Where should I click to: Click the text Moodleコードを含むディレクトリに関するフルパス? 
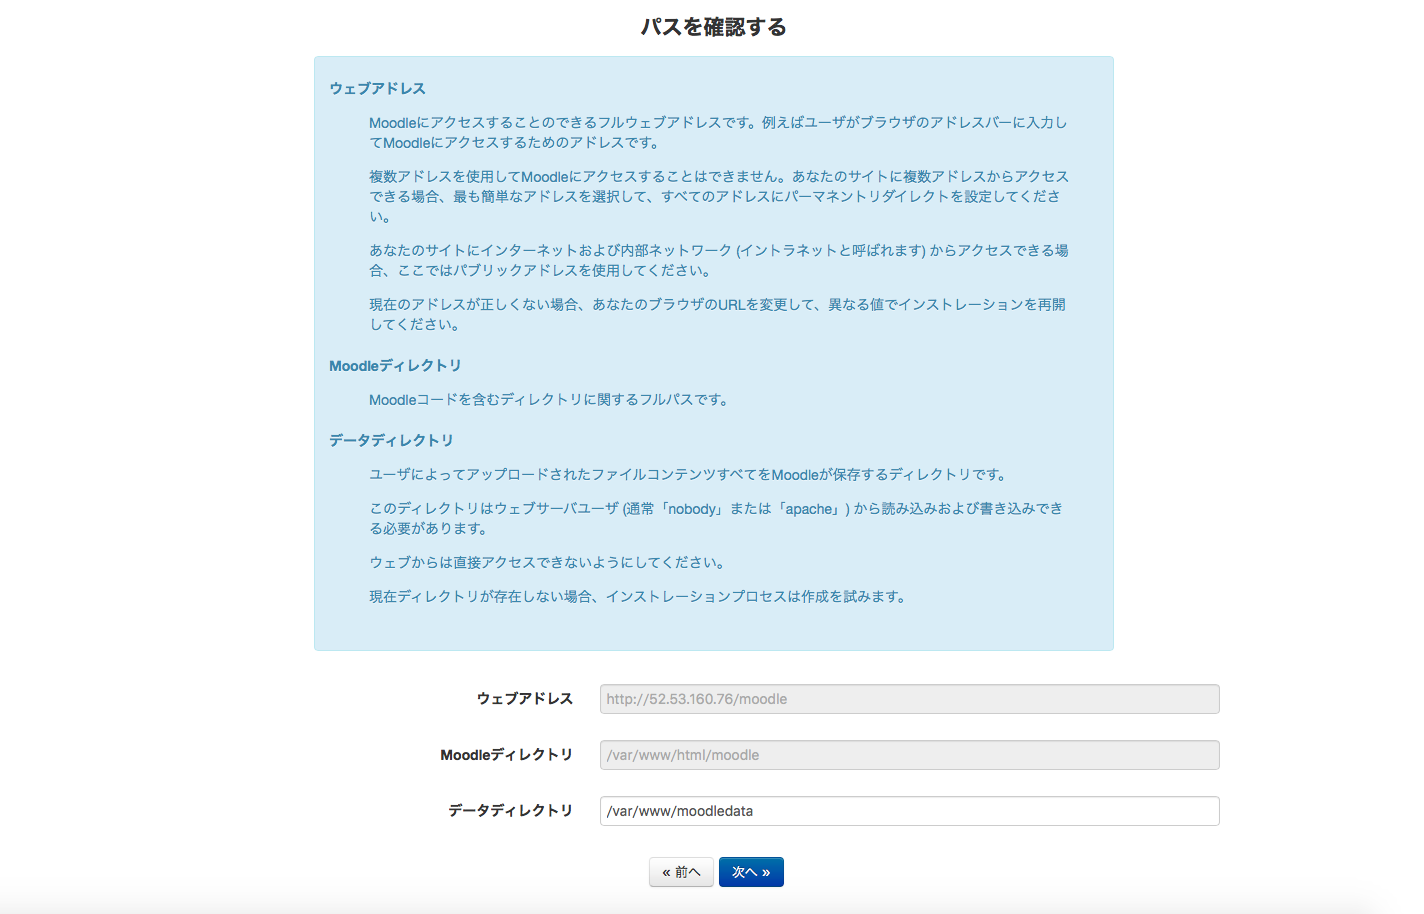coord(549,400)
